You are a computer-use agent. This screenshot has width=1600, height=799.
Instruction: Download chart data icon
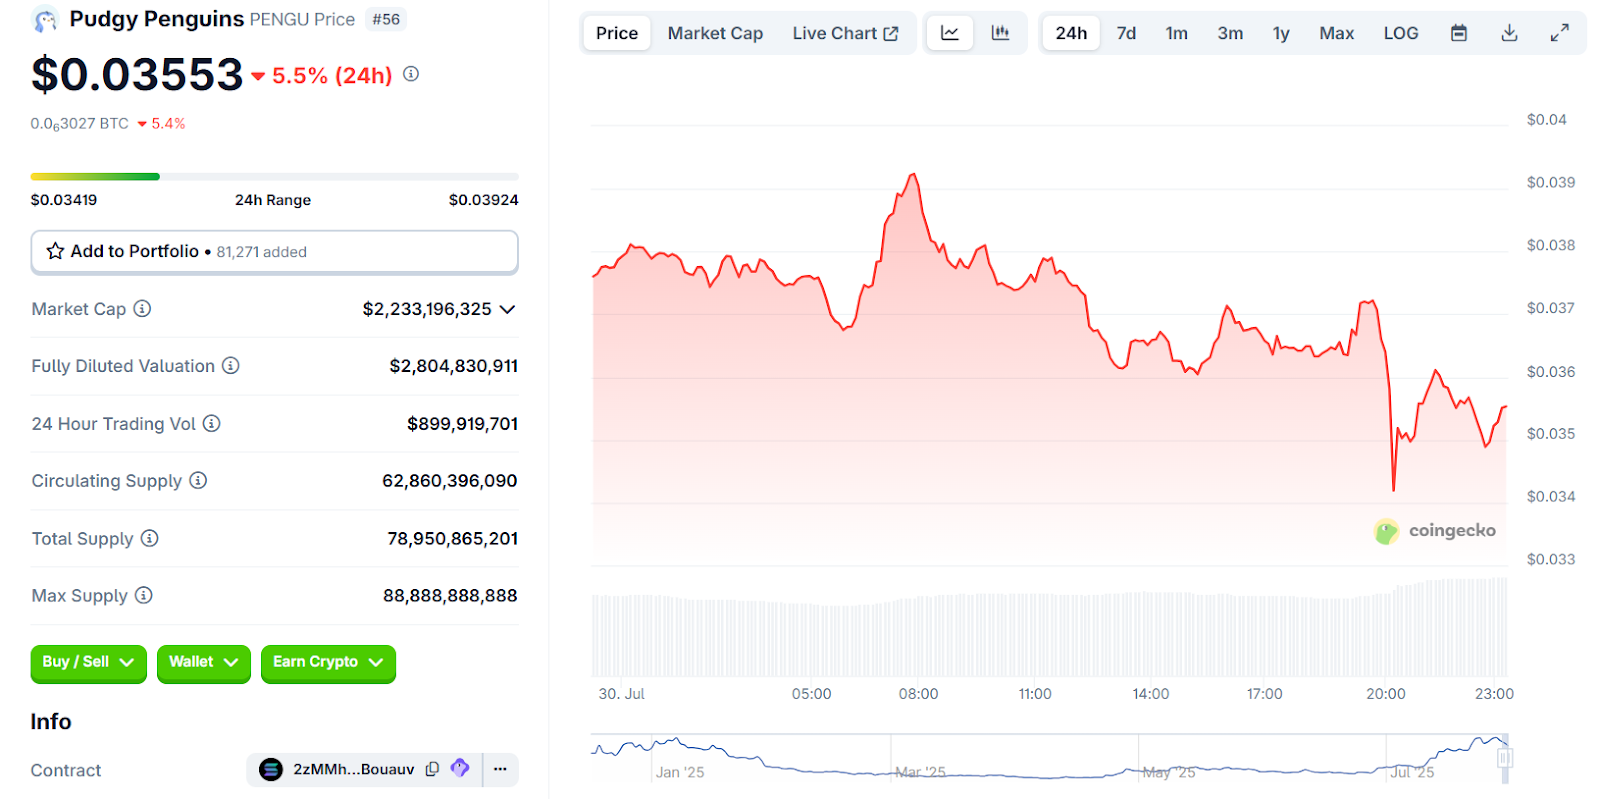[x=1509, y=33]
